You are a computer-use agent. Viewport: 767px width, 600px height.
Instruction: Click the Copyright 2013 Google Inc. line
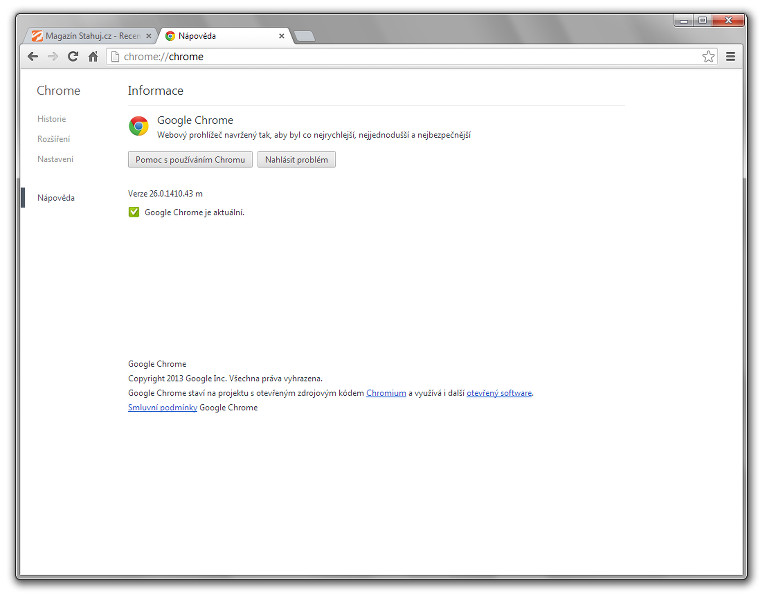pos(225,378)
